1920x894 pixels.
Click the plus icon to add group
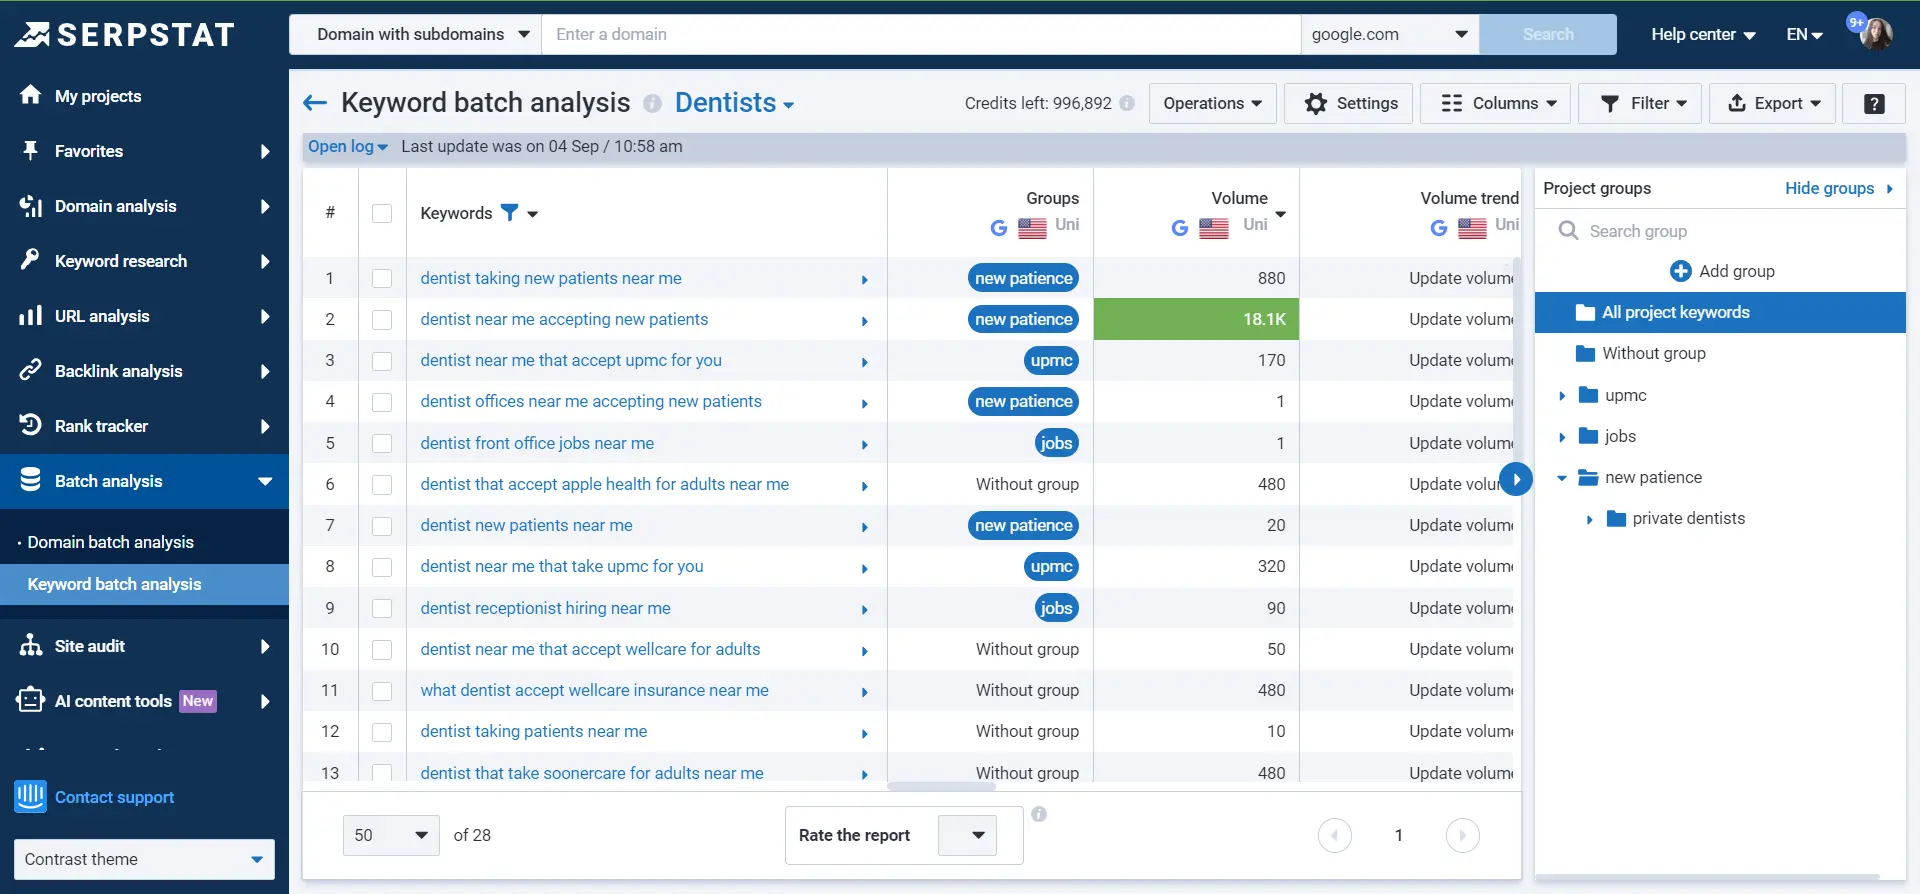click(x=1680, y=271)
